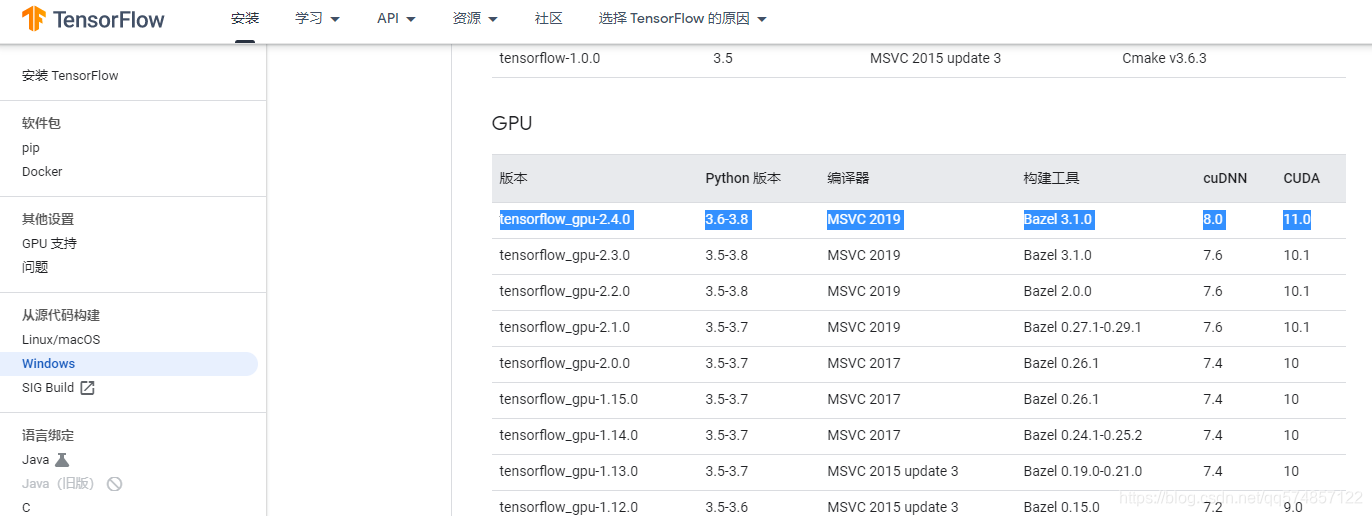The image size is (1372, 516).
Task: Open the GPU 支持 sidebar link
Action: pos(49,244)
